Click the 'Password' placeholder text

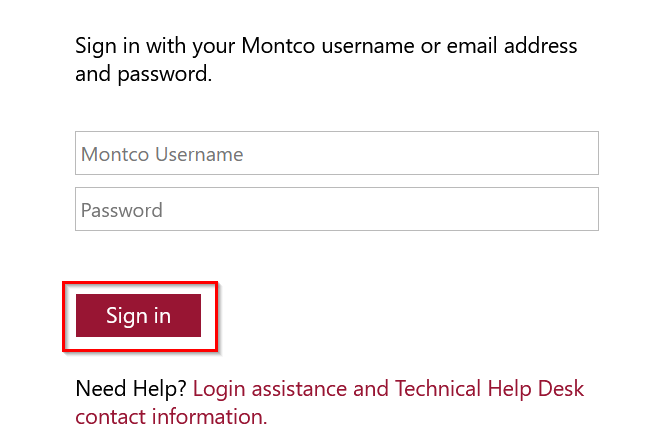point(122,210)
